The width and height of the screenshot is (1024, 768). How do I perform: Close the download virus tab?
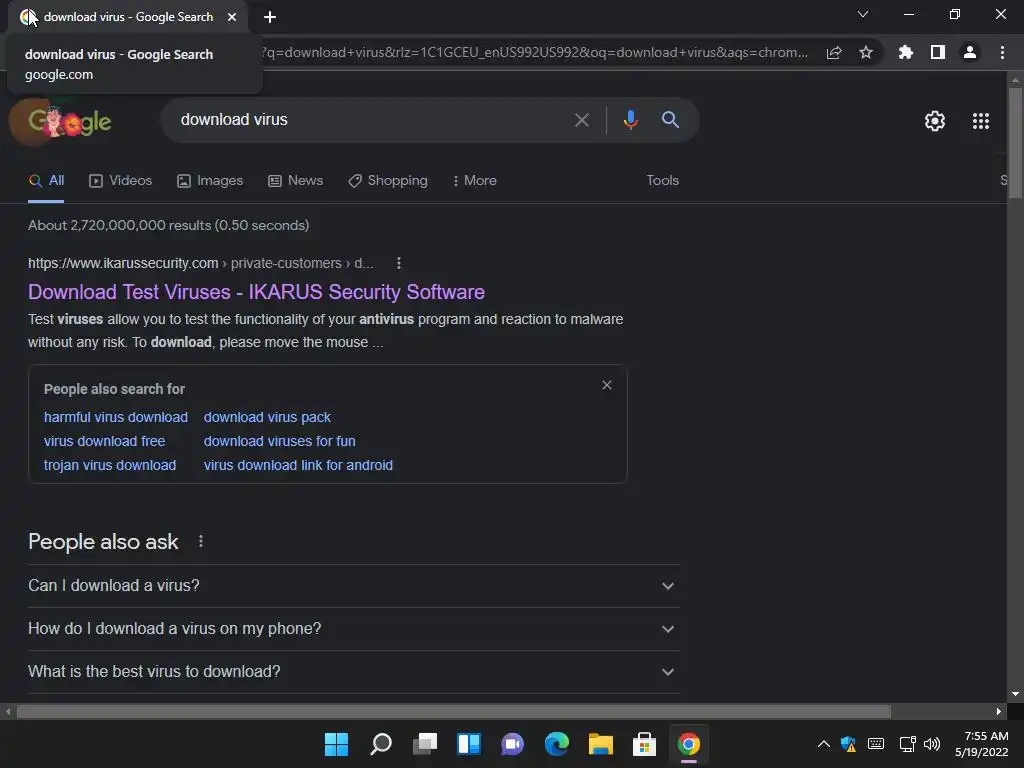click(x=232, y=17)
